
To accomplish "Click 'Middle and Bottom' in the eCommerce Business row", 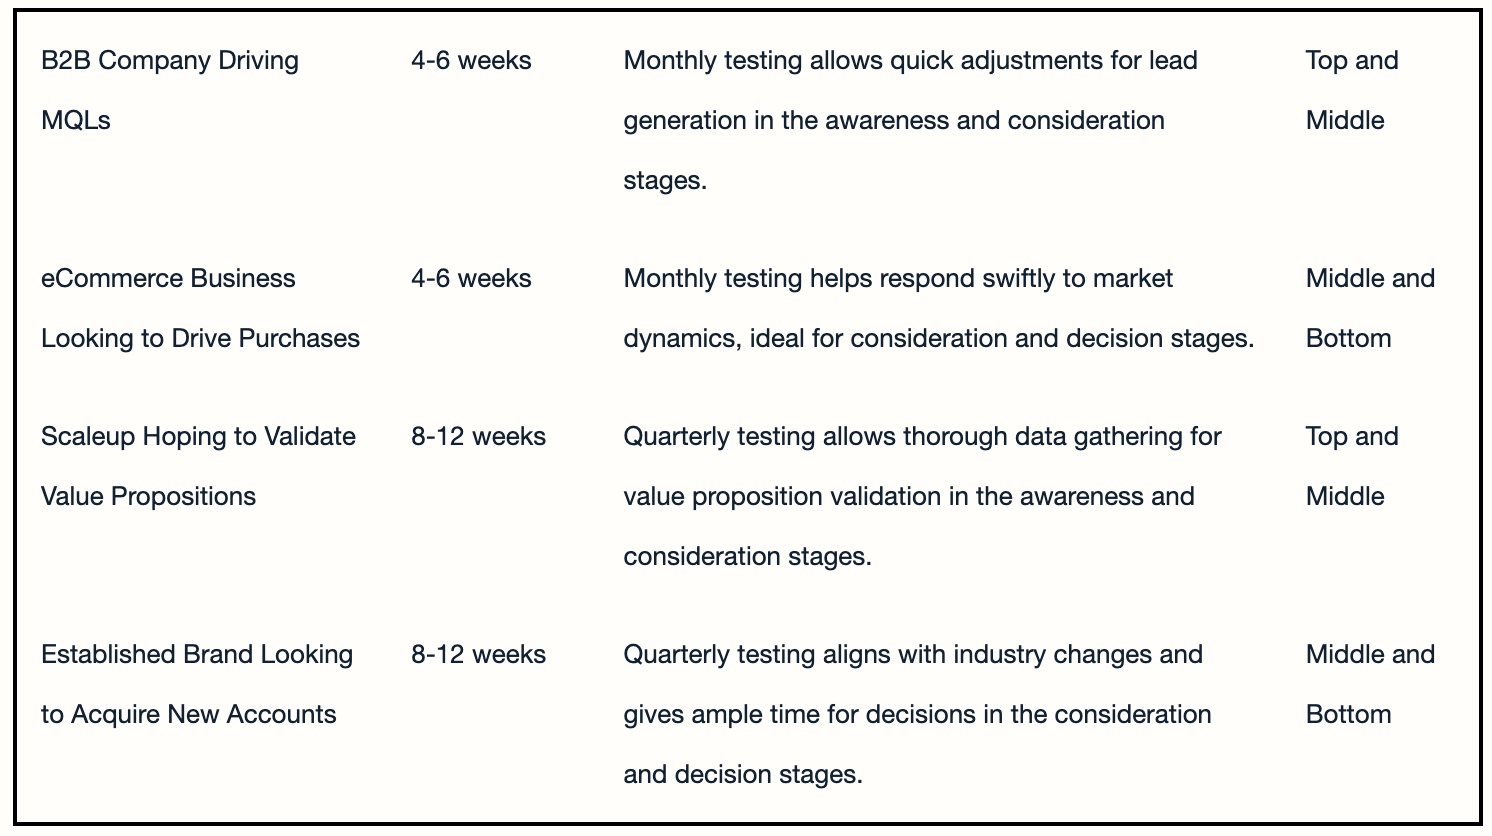I will [x=1370, y=308].
